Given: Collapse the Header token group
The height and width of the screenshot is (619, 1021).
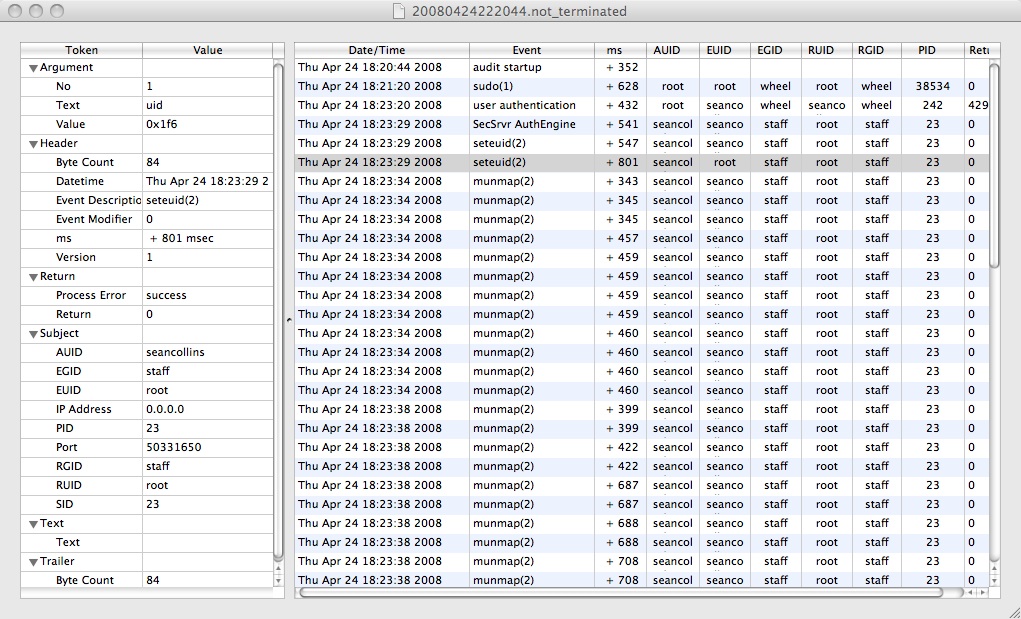Looking at the screenshot, I should (33, 144).
